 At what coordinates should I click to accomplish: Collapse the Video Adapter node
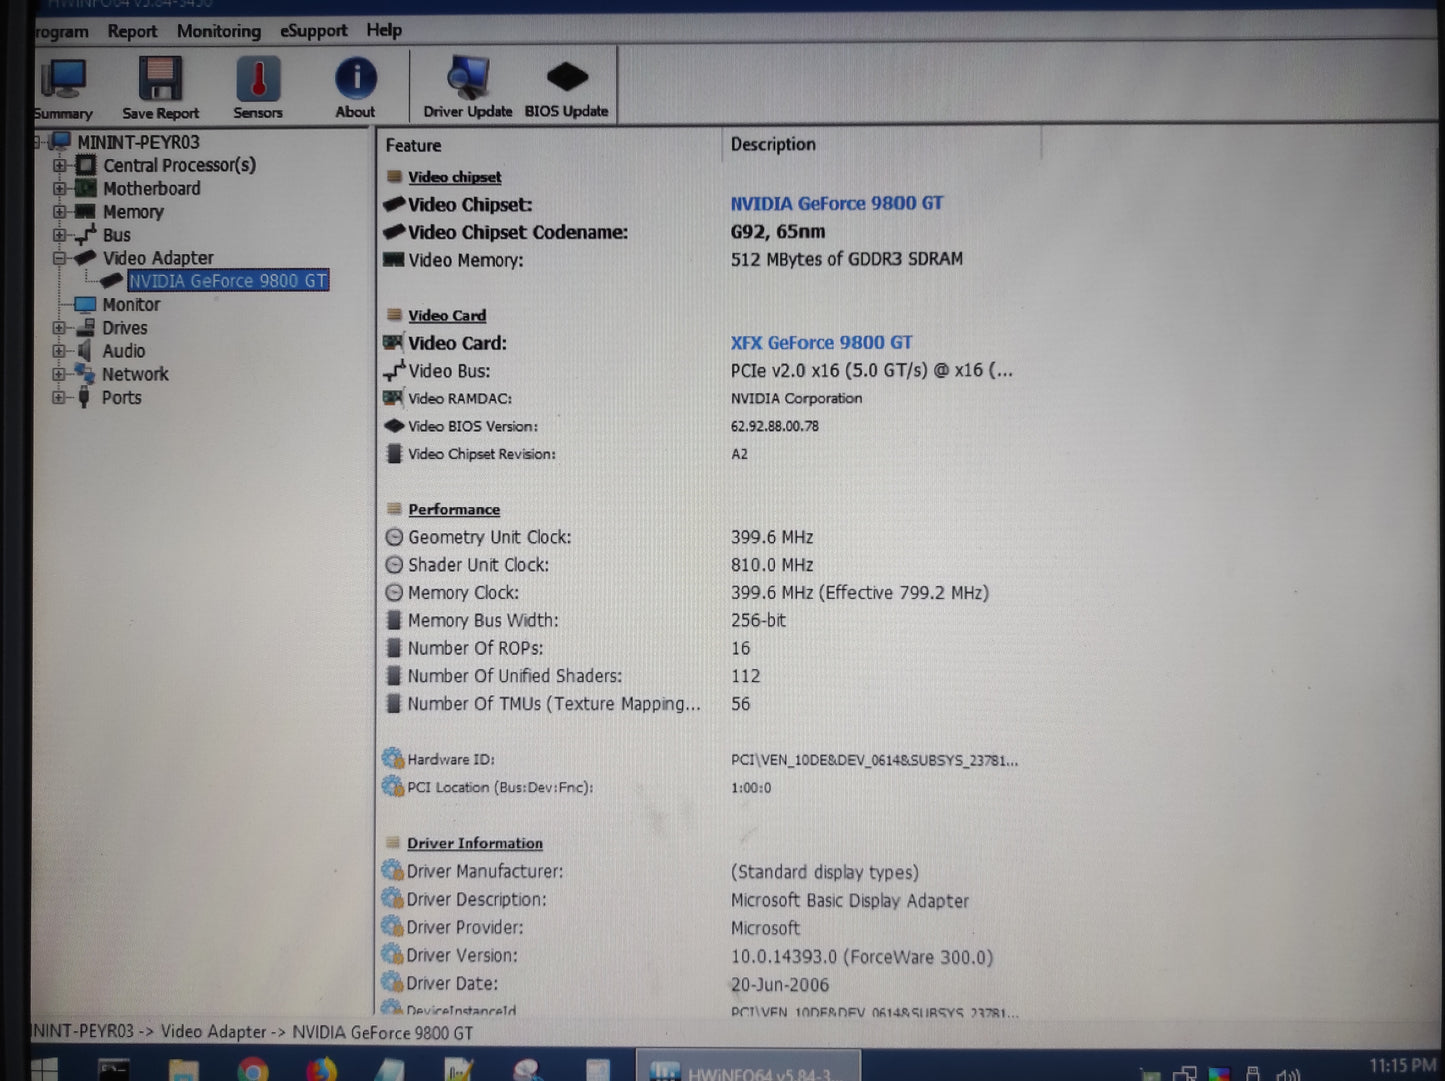tap(58, 258)
